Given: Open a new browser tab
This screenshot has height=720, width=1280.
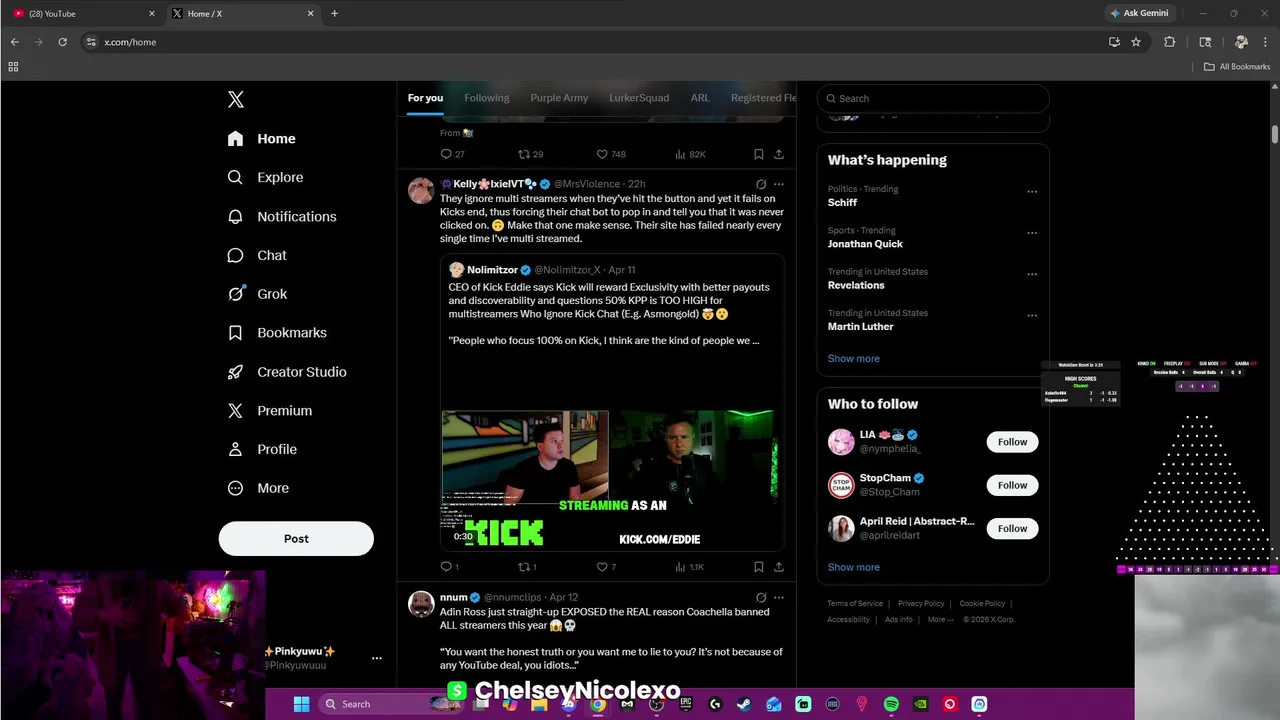Looking at the screenshot, I should [x=334, y=14].
